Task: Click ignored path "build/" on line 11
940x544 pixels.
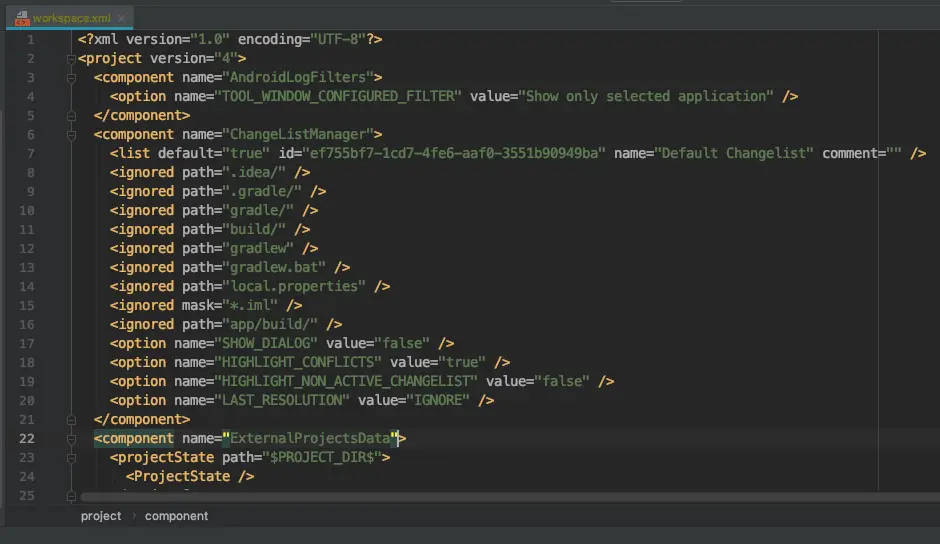Action: click(x=254, y=230)
